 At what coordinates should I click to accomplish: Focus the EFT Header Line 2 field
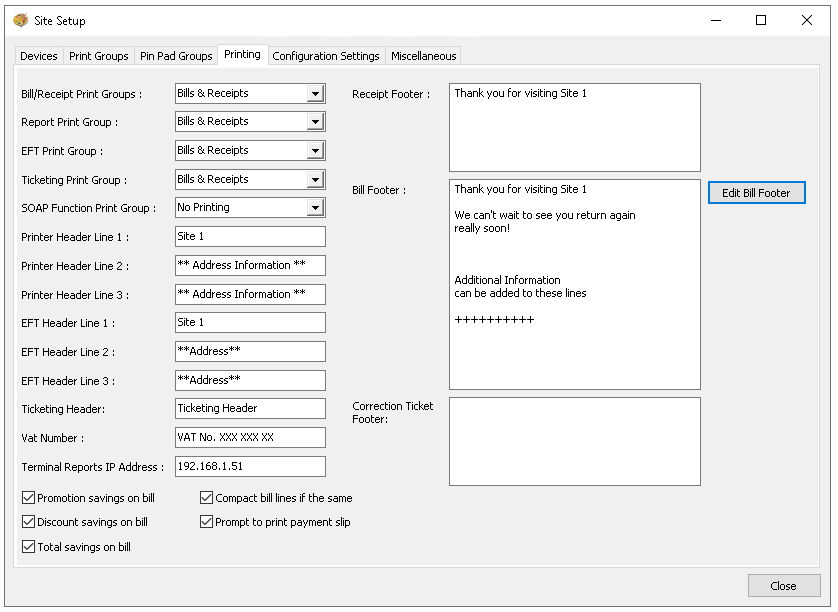250,351
